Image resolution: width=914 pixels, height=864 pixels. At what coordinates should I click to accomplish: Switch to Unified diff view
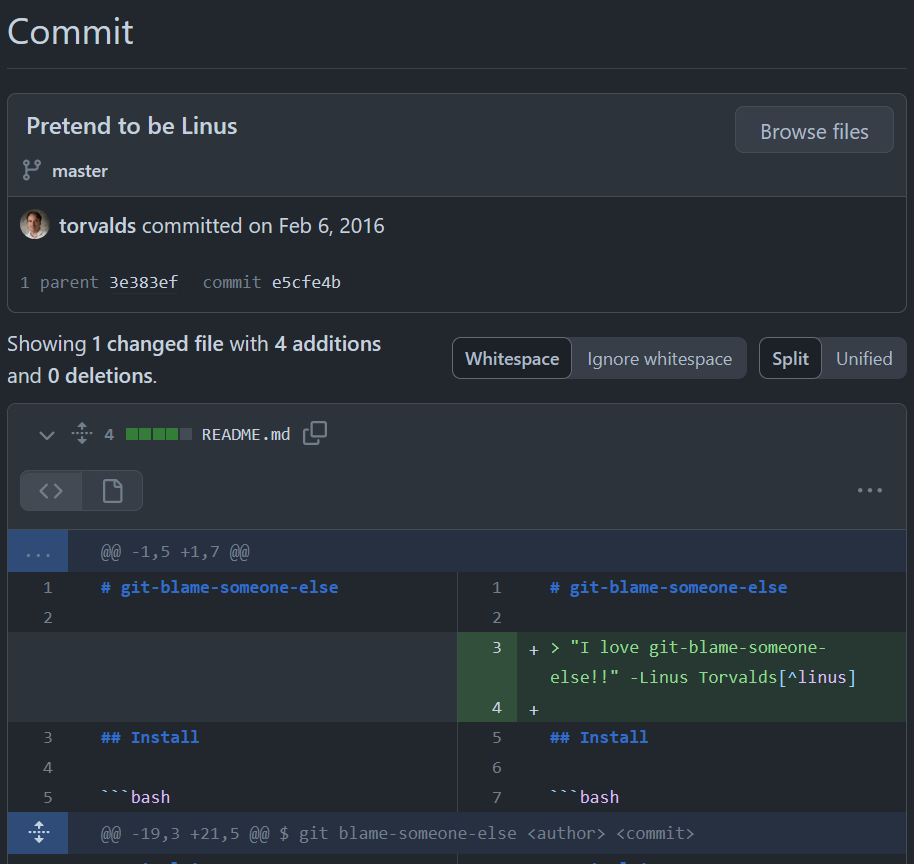point(864,359)
